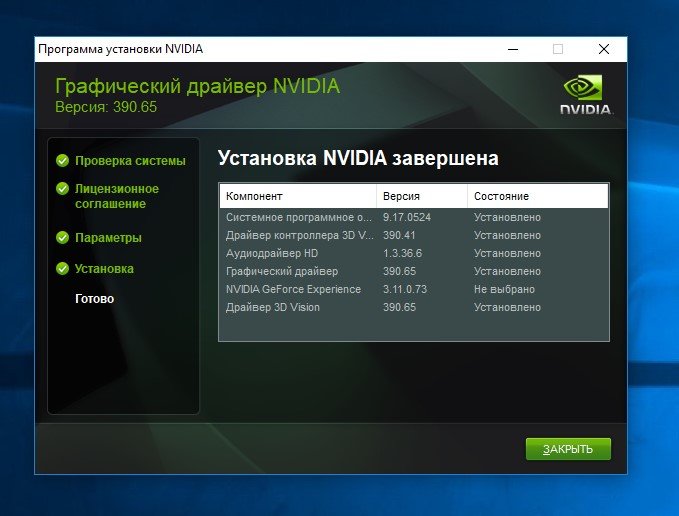679x516 pixels.
Task: Select the Установка step label
Action: (x=104, y=269)
